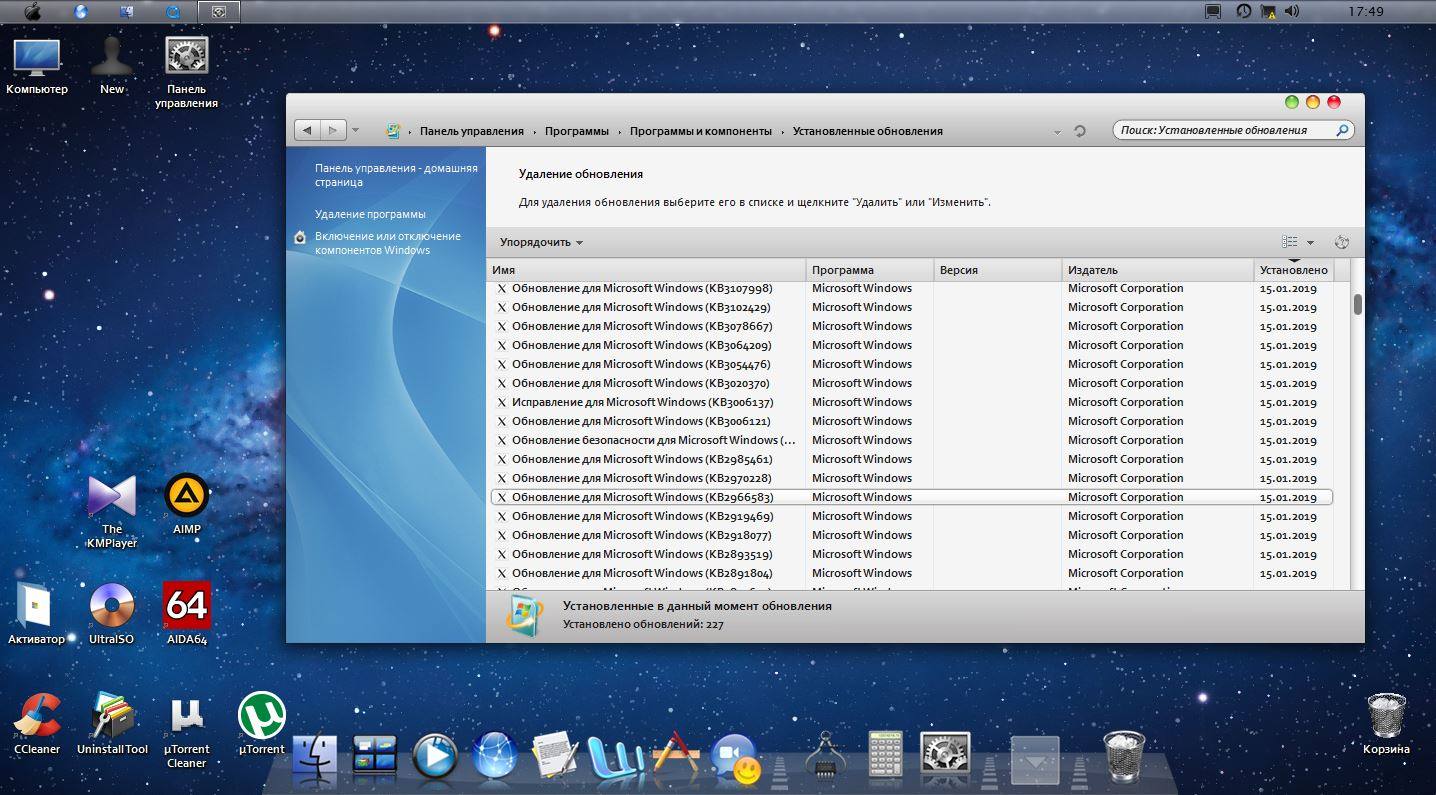Launch UltraISO from the desktop
Screen dimensions: 1436x795
pos(111,614)
